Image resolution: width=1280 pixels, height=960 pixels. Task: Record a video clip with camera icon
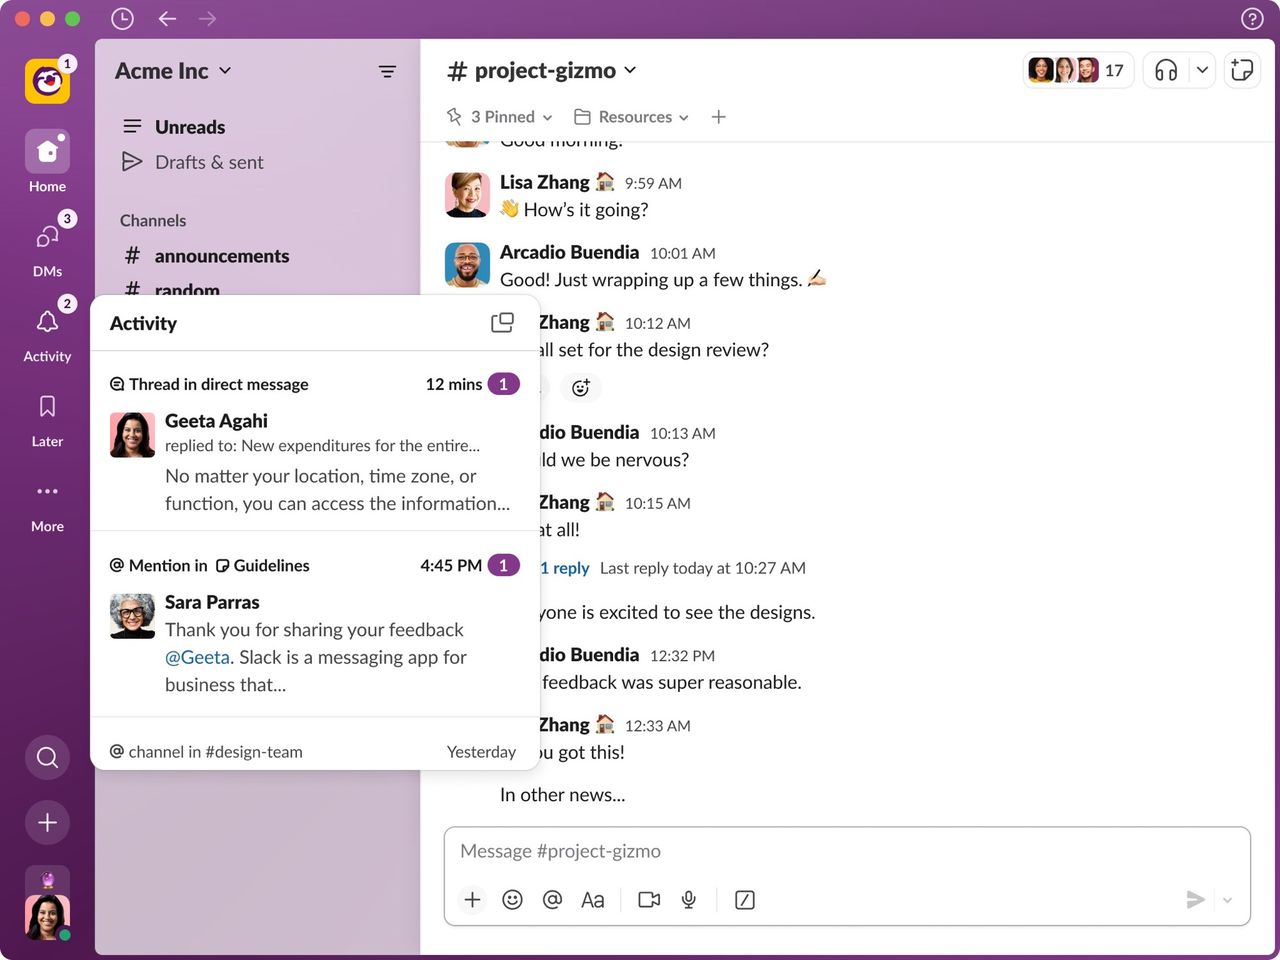click(x=649, y=900)
